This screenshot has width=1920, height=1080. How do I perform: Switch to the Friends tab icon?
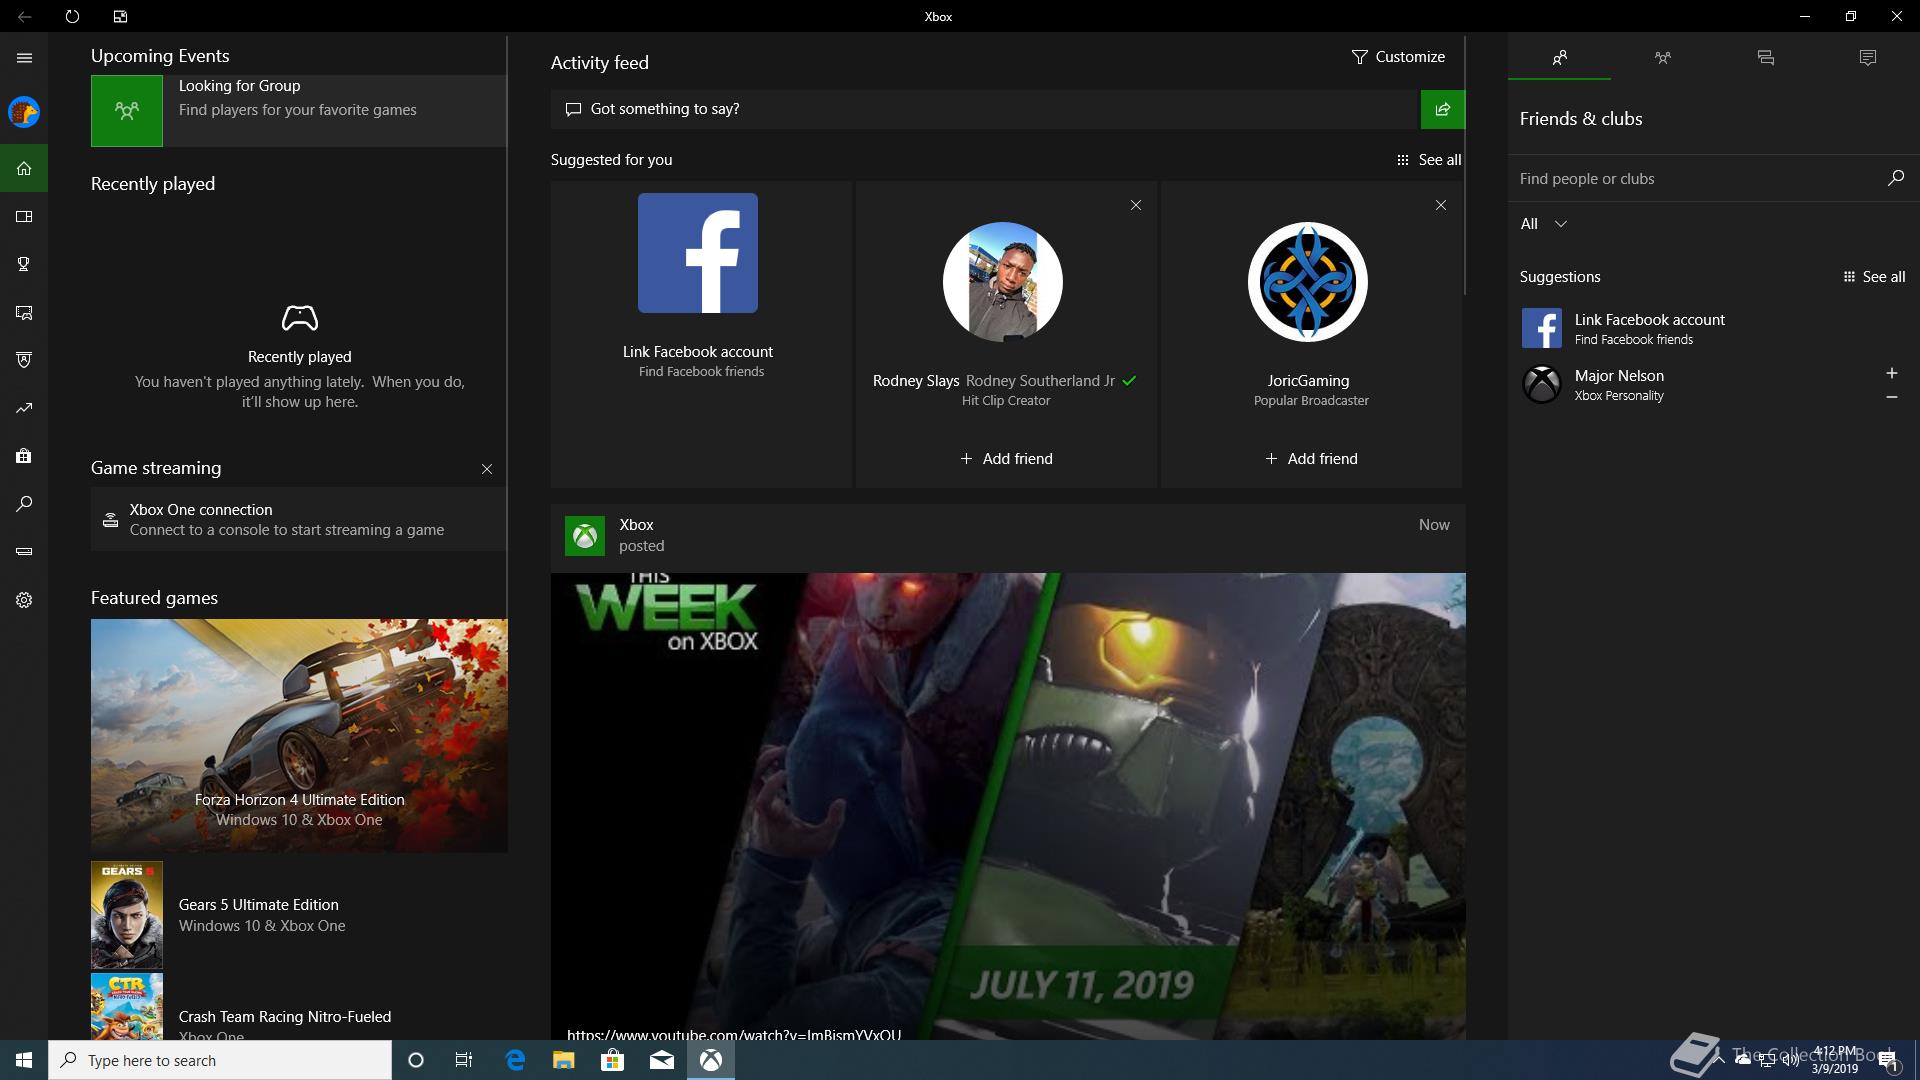[1559, 58]
